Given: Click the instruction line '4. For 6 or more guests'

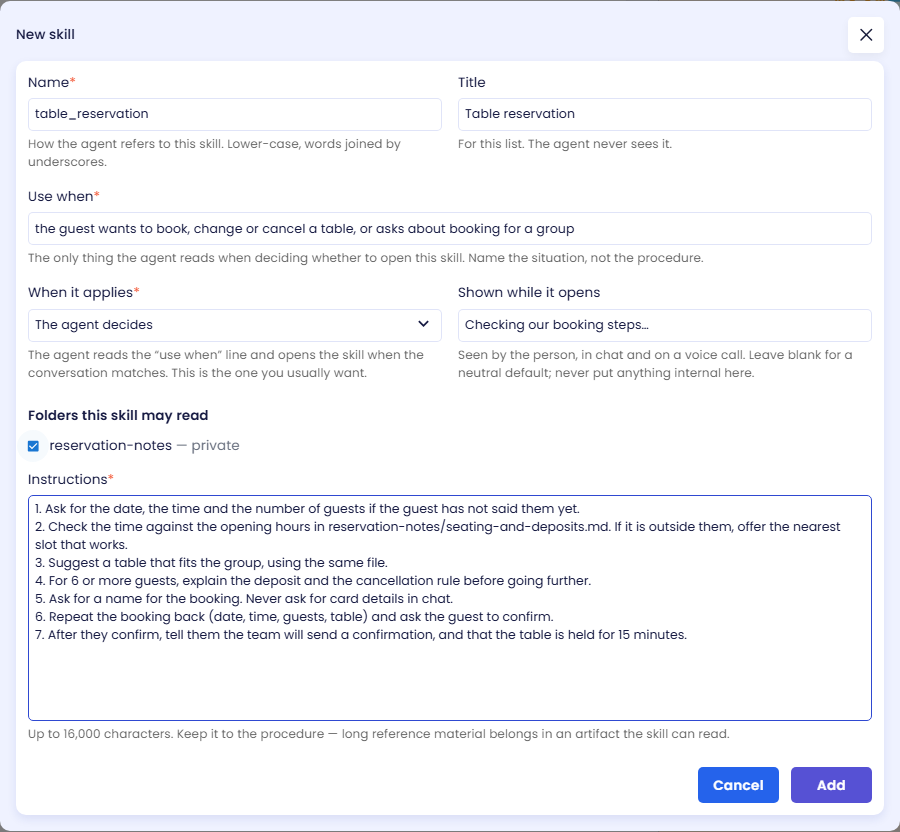Looking at the screenshot, I should (313, 581).
